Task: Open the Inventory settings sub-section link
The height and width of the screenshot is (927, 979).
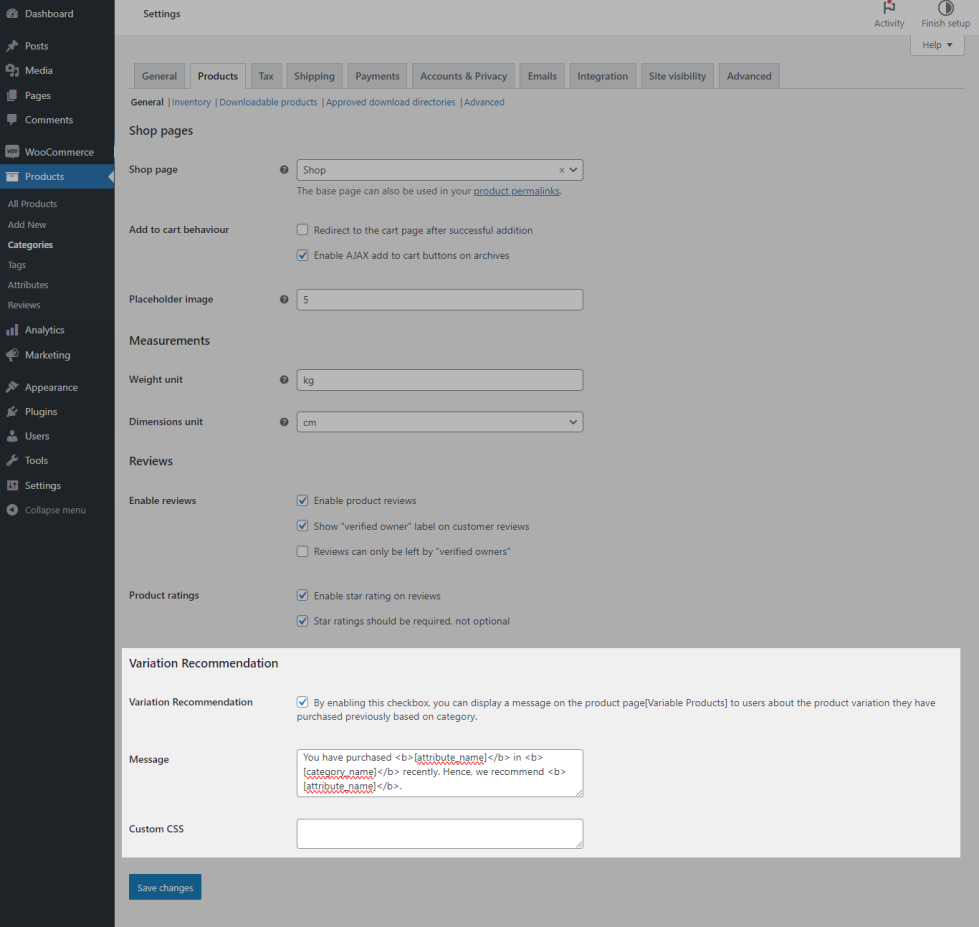Action: 191,102
